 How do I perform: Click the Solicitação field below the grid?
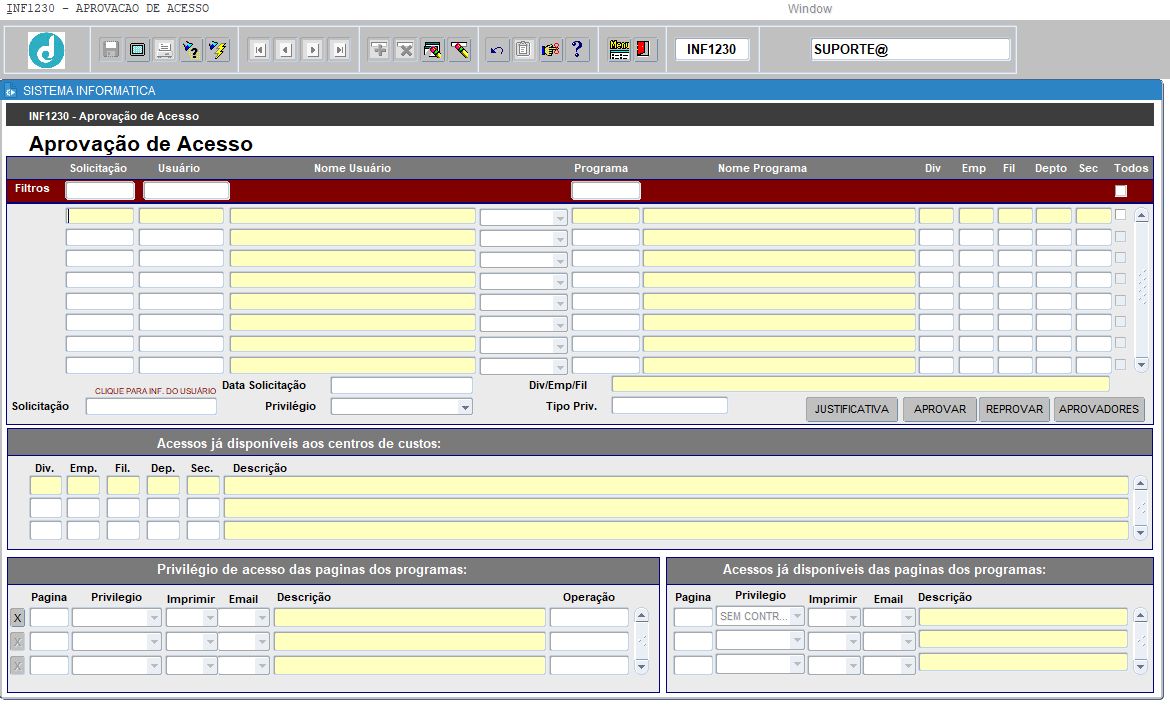point(151,406)
